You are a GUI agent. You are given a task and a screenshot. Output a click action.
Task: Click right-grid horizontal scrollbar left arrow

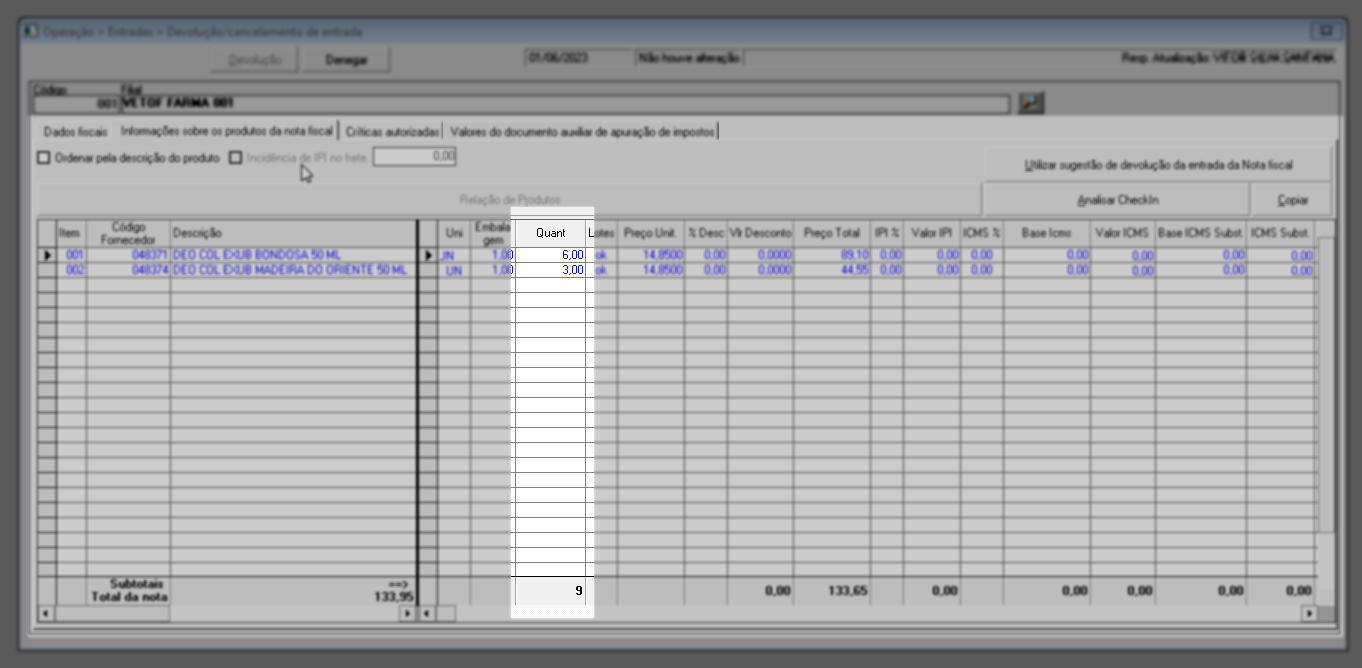(428, 612)
